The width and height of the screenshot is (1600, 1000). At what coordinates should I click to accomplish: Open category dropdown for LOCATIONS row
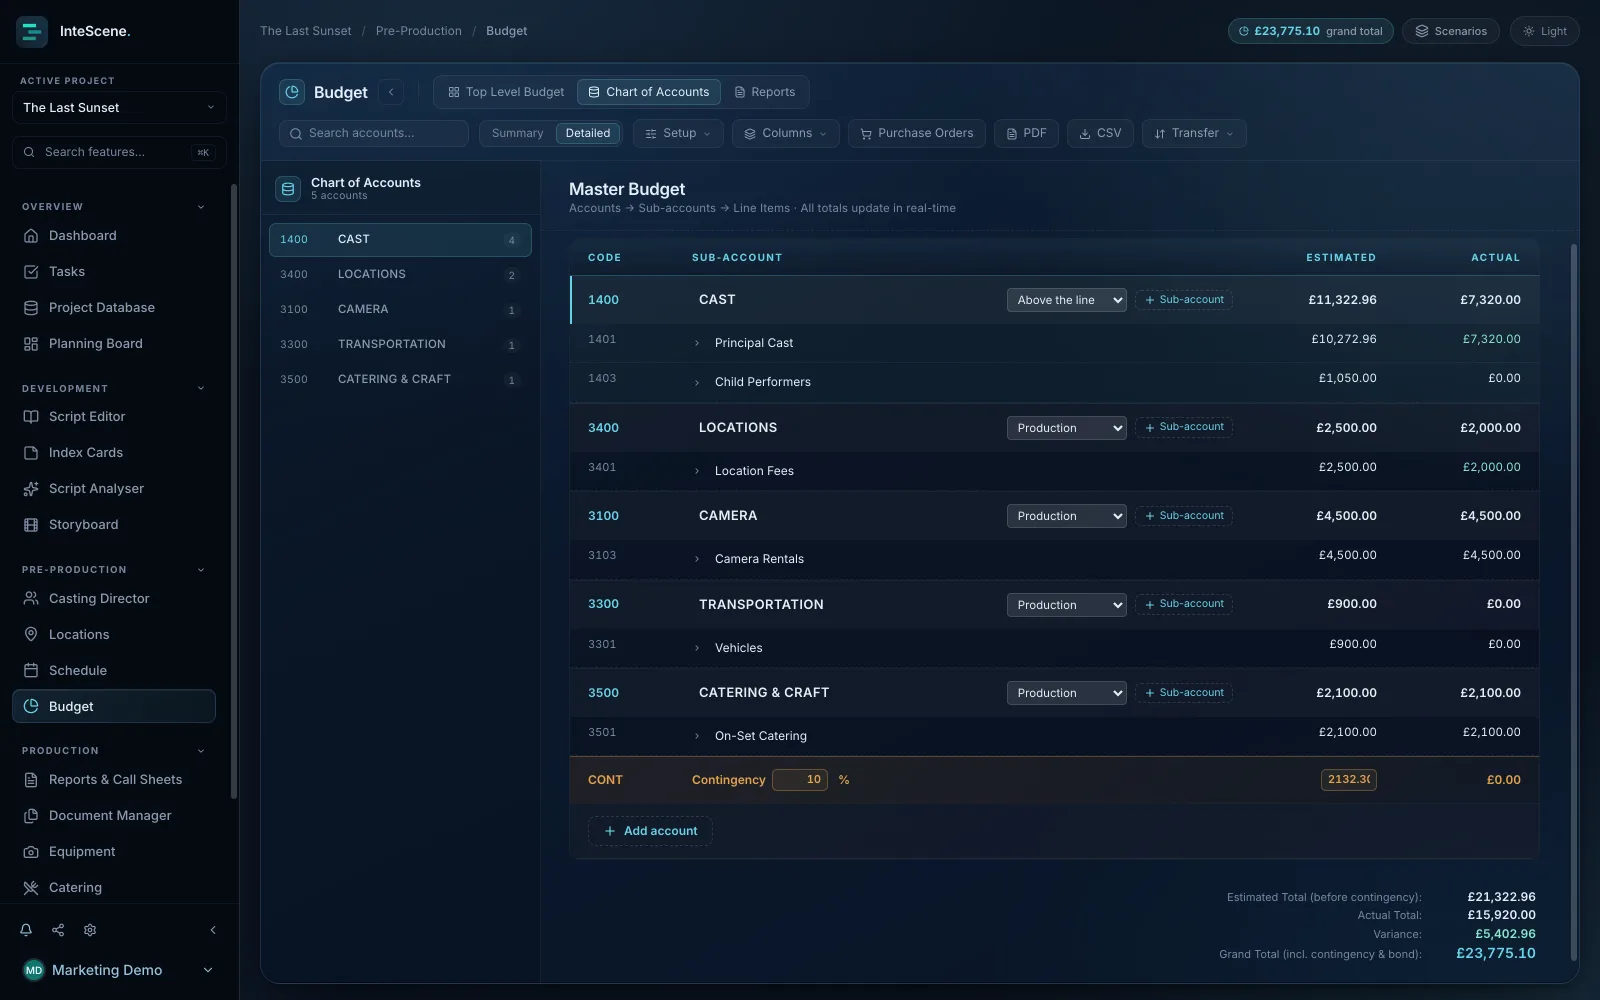(x=1067, y=428)
